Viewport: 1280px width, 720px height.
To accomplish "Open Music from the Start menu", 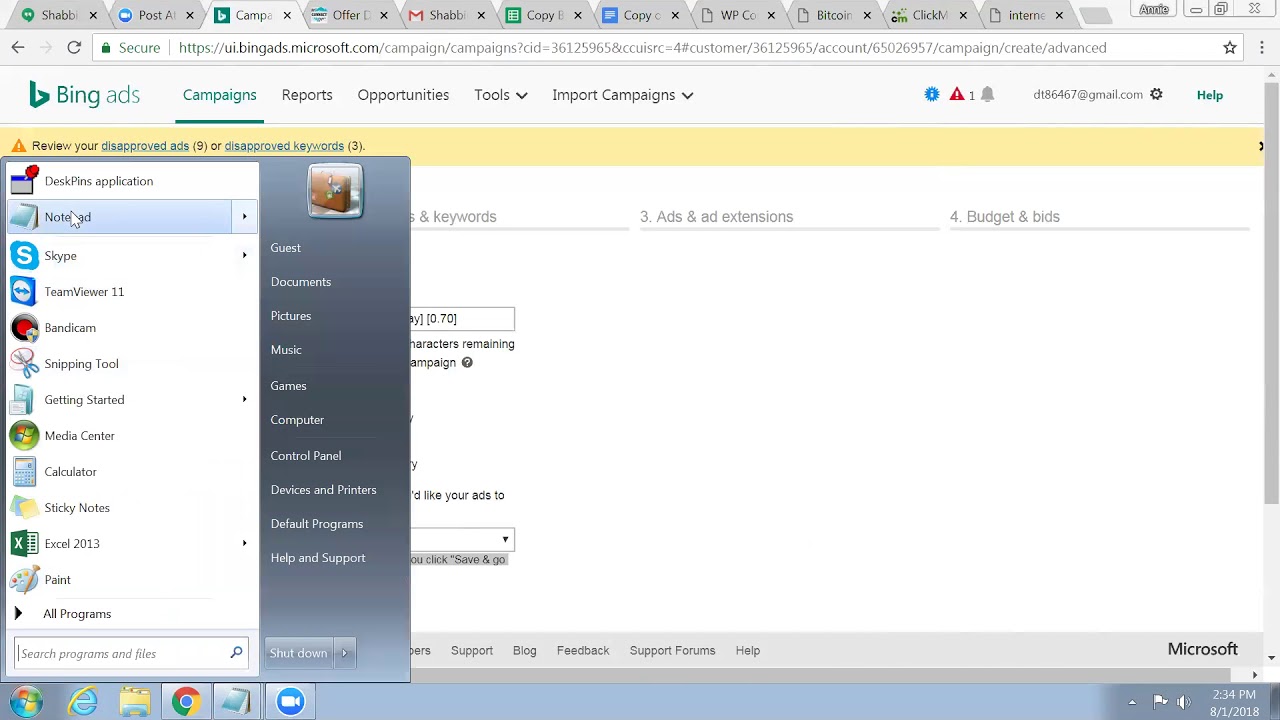I will coord(286,350).
